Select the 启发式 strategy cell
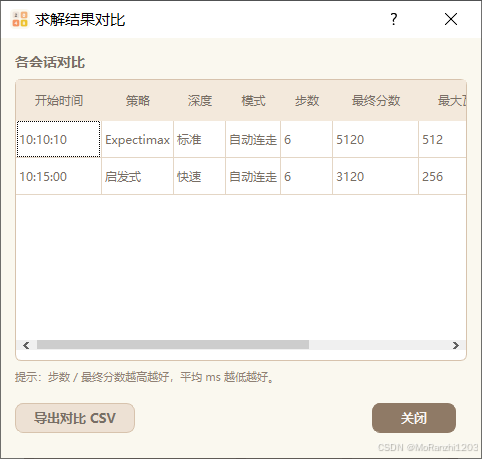The image size is (482, 459). click(x=137, y=176)
